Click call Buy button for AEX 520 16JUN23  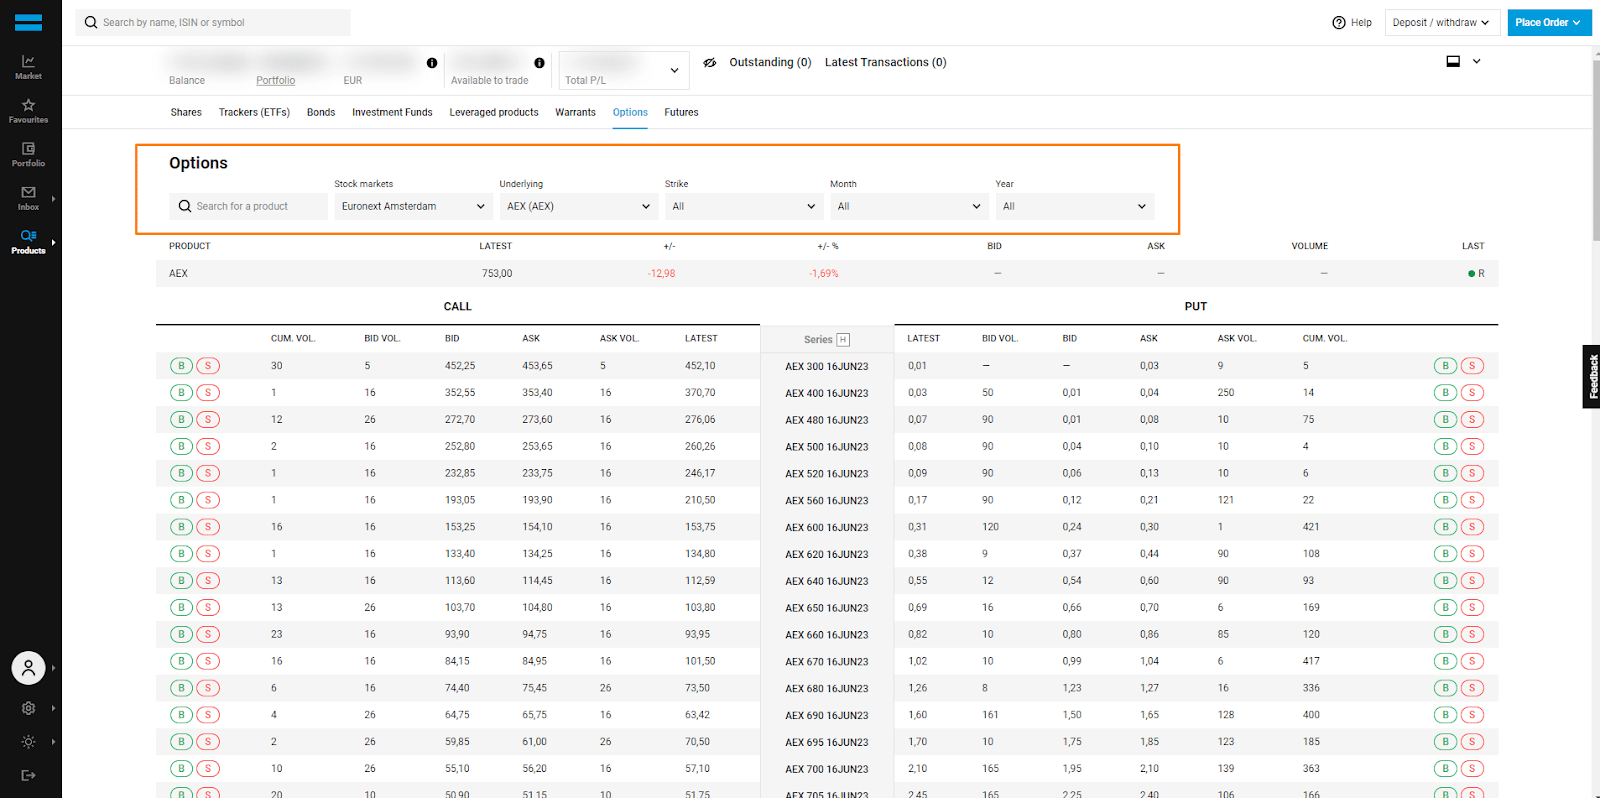(181, 473)
